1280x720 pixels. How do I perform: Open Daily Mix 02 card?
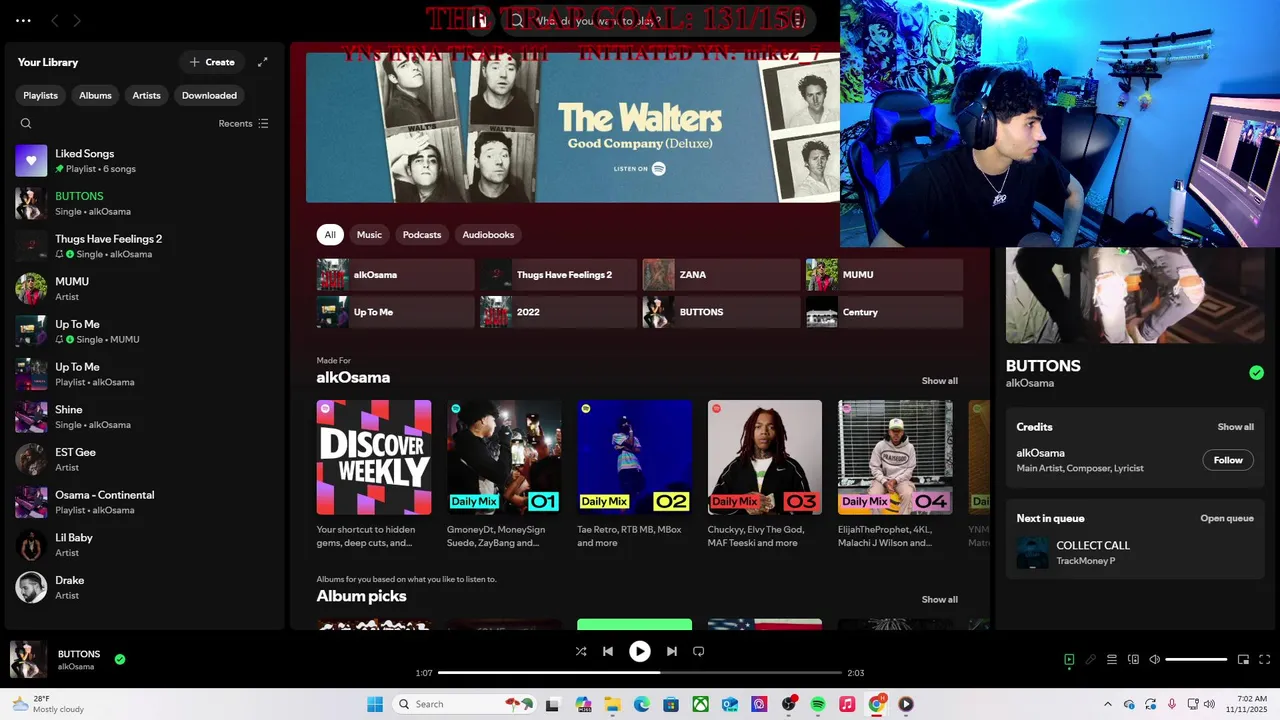click(634, 474)
